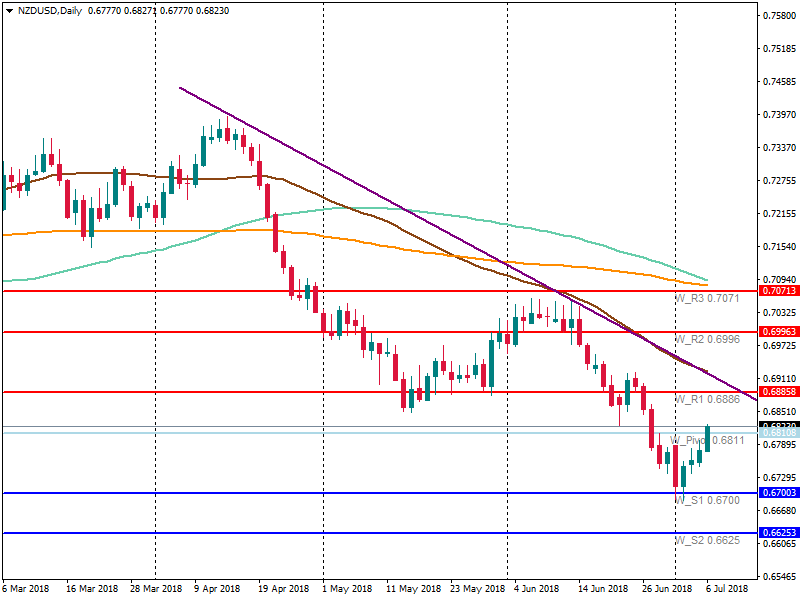
Task: Click the red 0.69963 price tag
Action: (x=778, y=331)
